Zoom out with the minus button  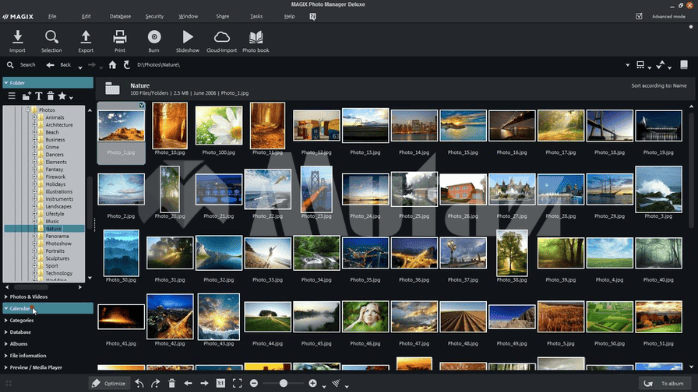tap(254, 383)
